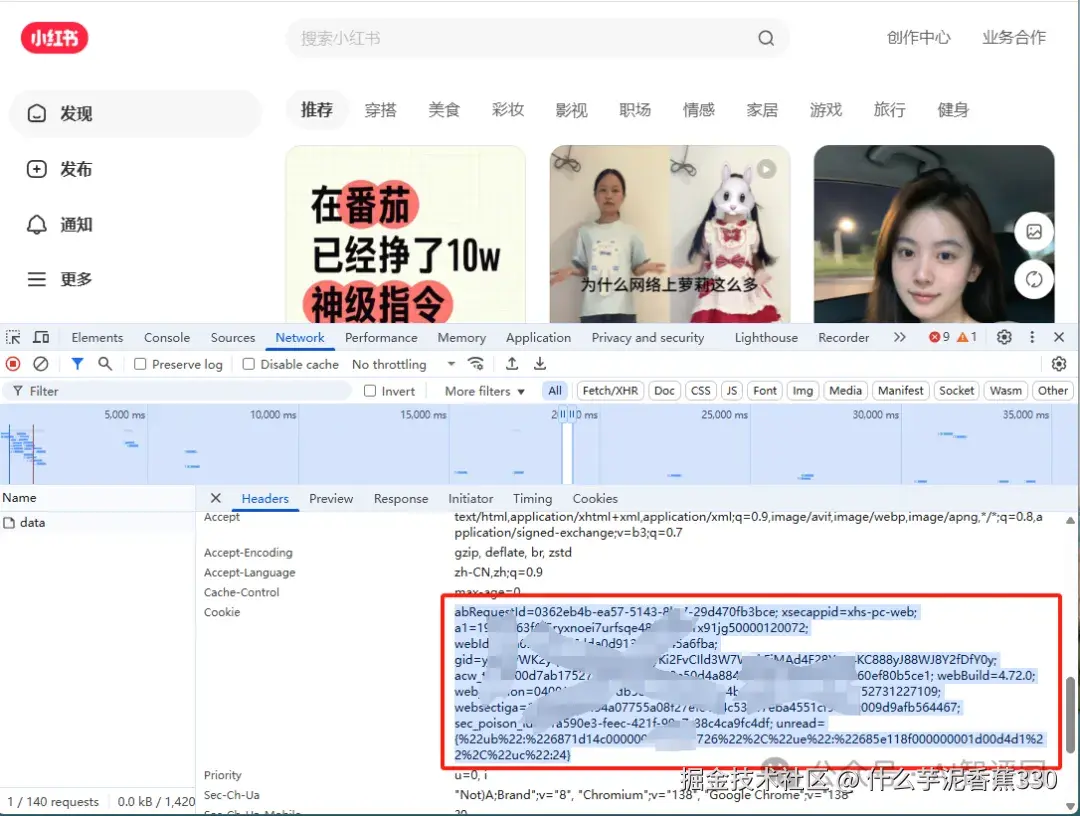Screen dimensions: 1080x816
Task: Select the Fetch/XHR request filter
Action: coord(609,390)
